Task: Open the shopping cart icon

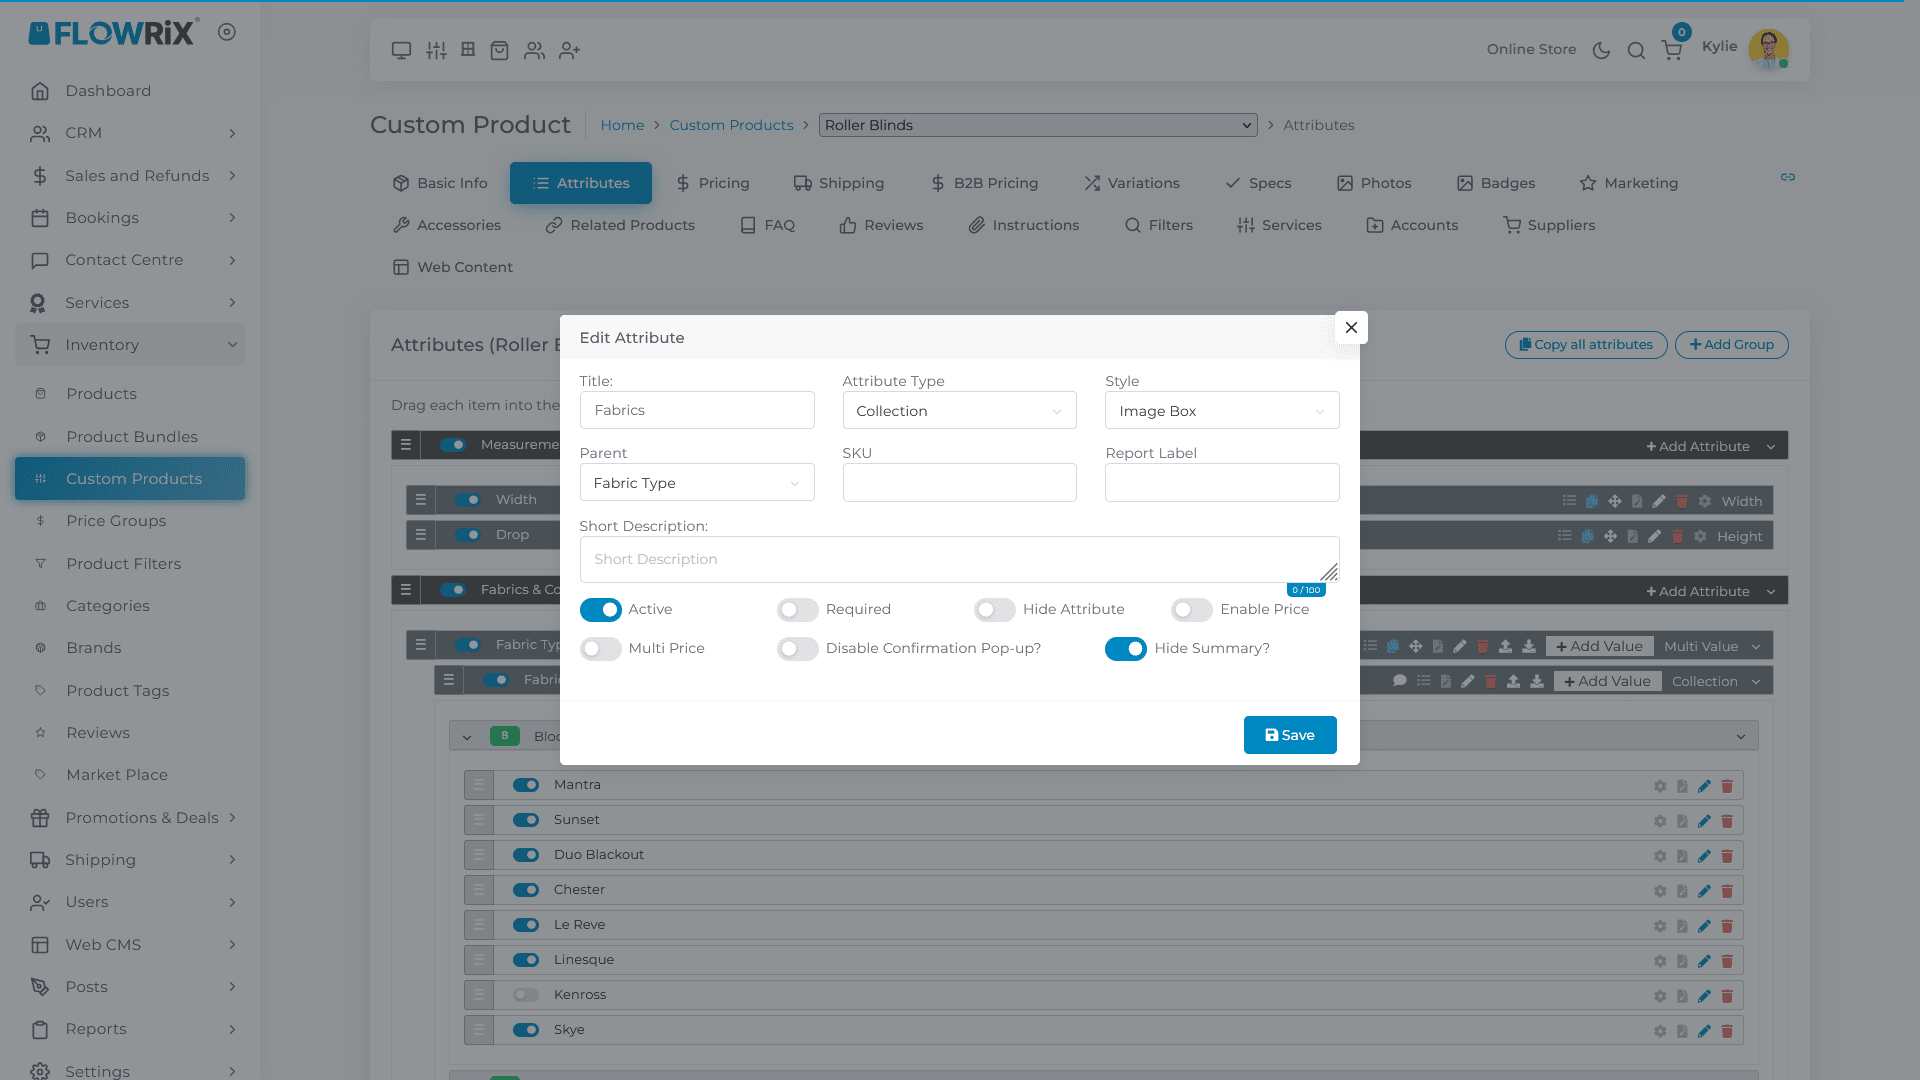Action: (1672, 50)
